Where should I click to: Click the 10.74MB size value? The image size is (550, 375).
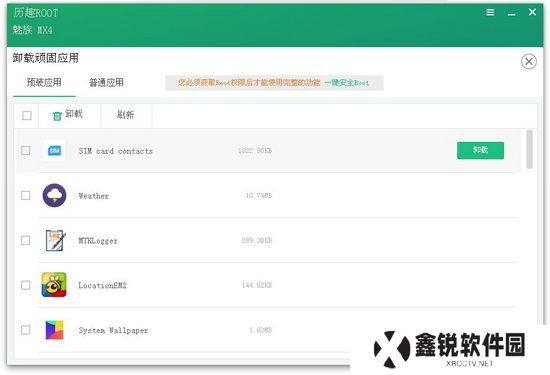click(x=259, y=195)
